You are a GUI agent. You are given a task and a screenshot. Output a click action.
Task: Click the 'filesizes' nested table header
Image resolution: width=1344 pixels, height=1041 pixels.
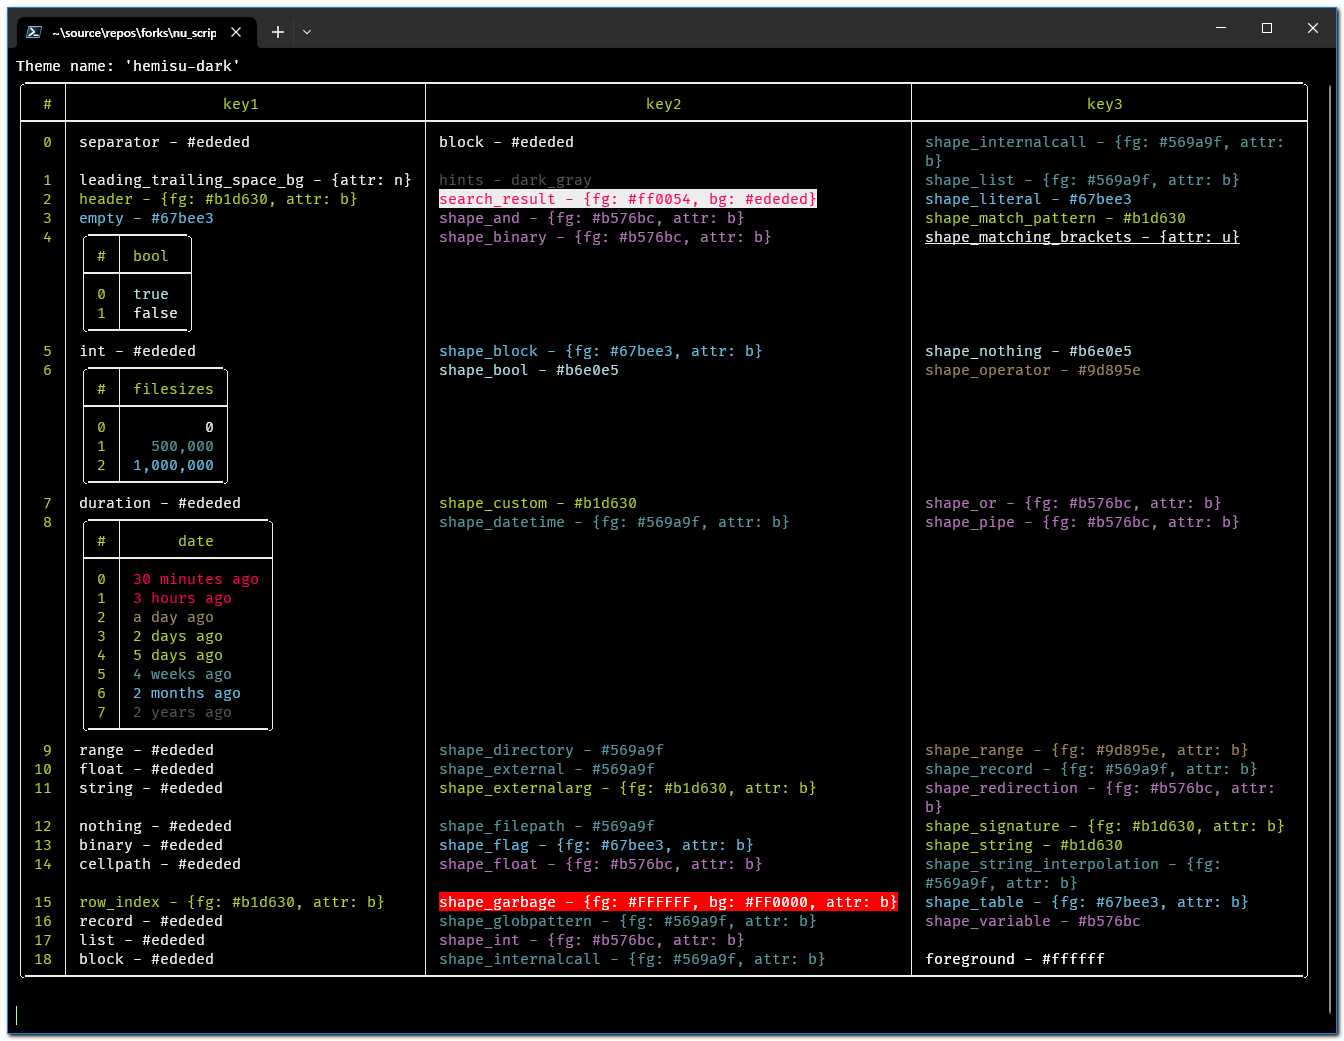coord(173,389)
